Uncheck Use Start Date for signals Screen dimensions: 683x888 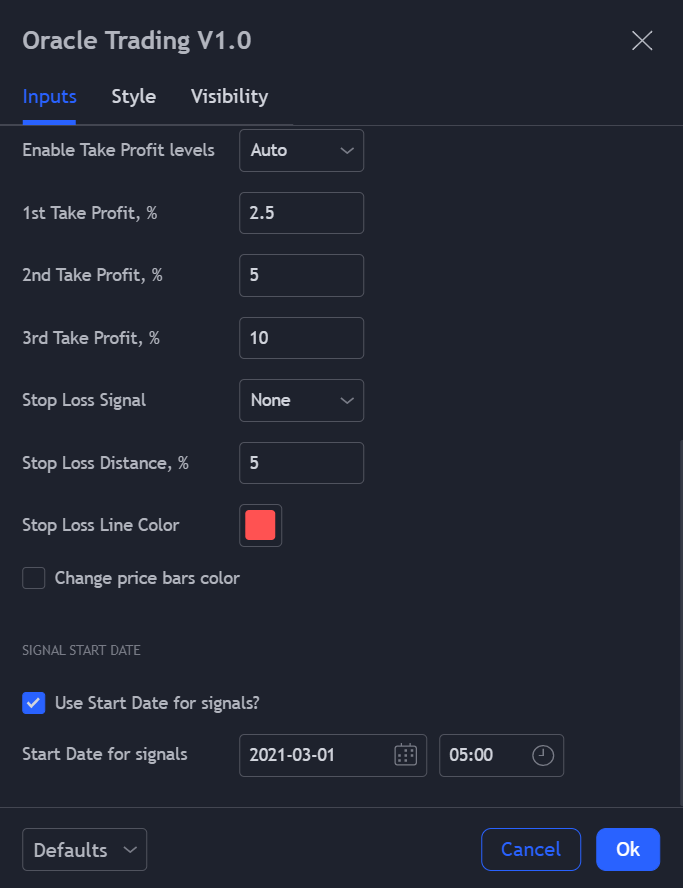[x=34, y=703]
